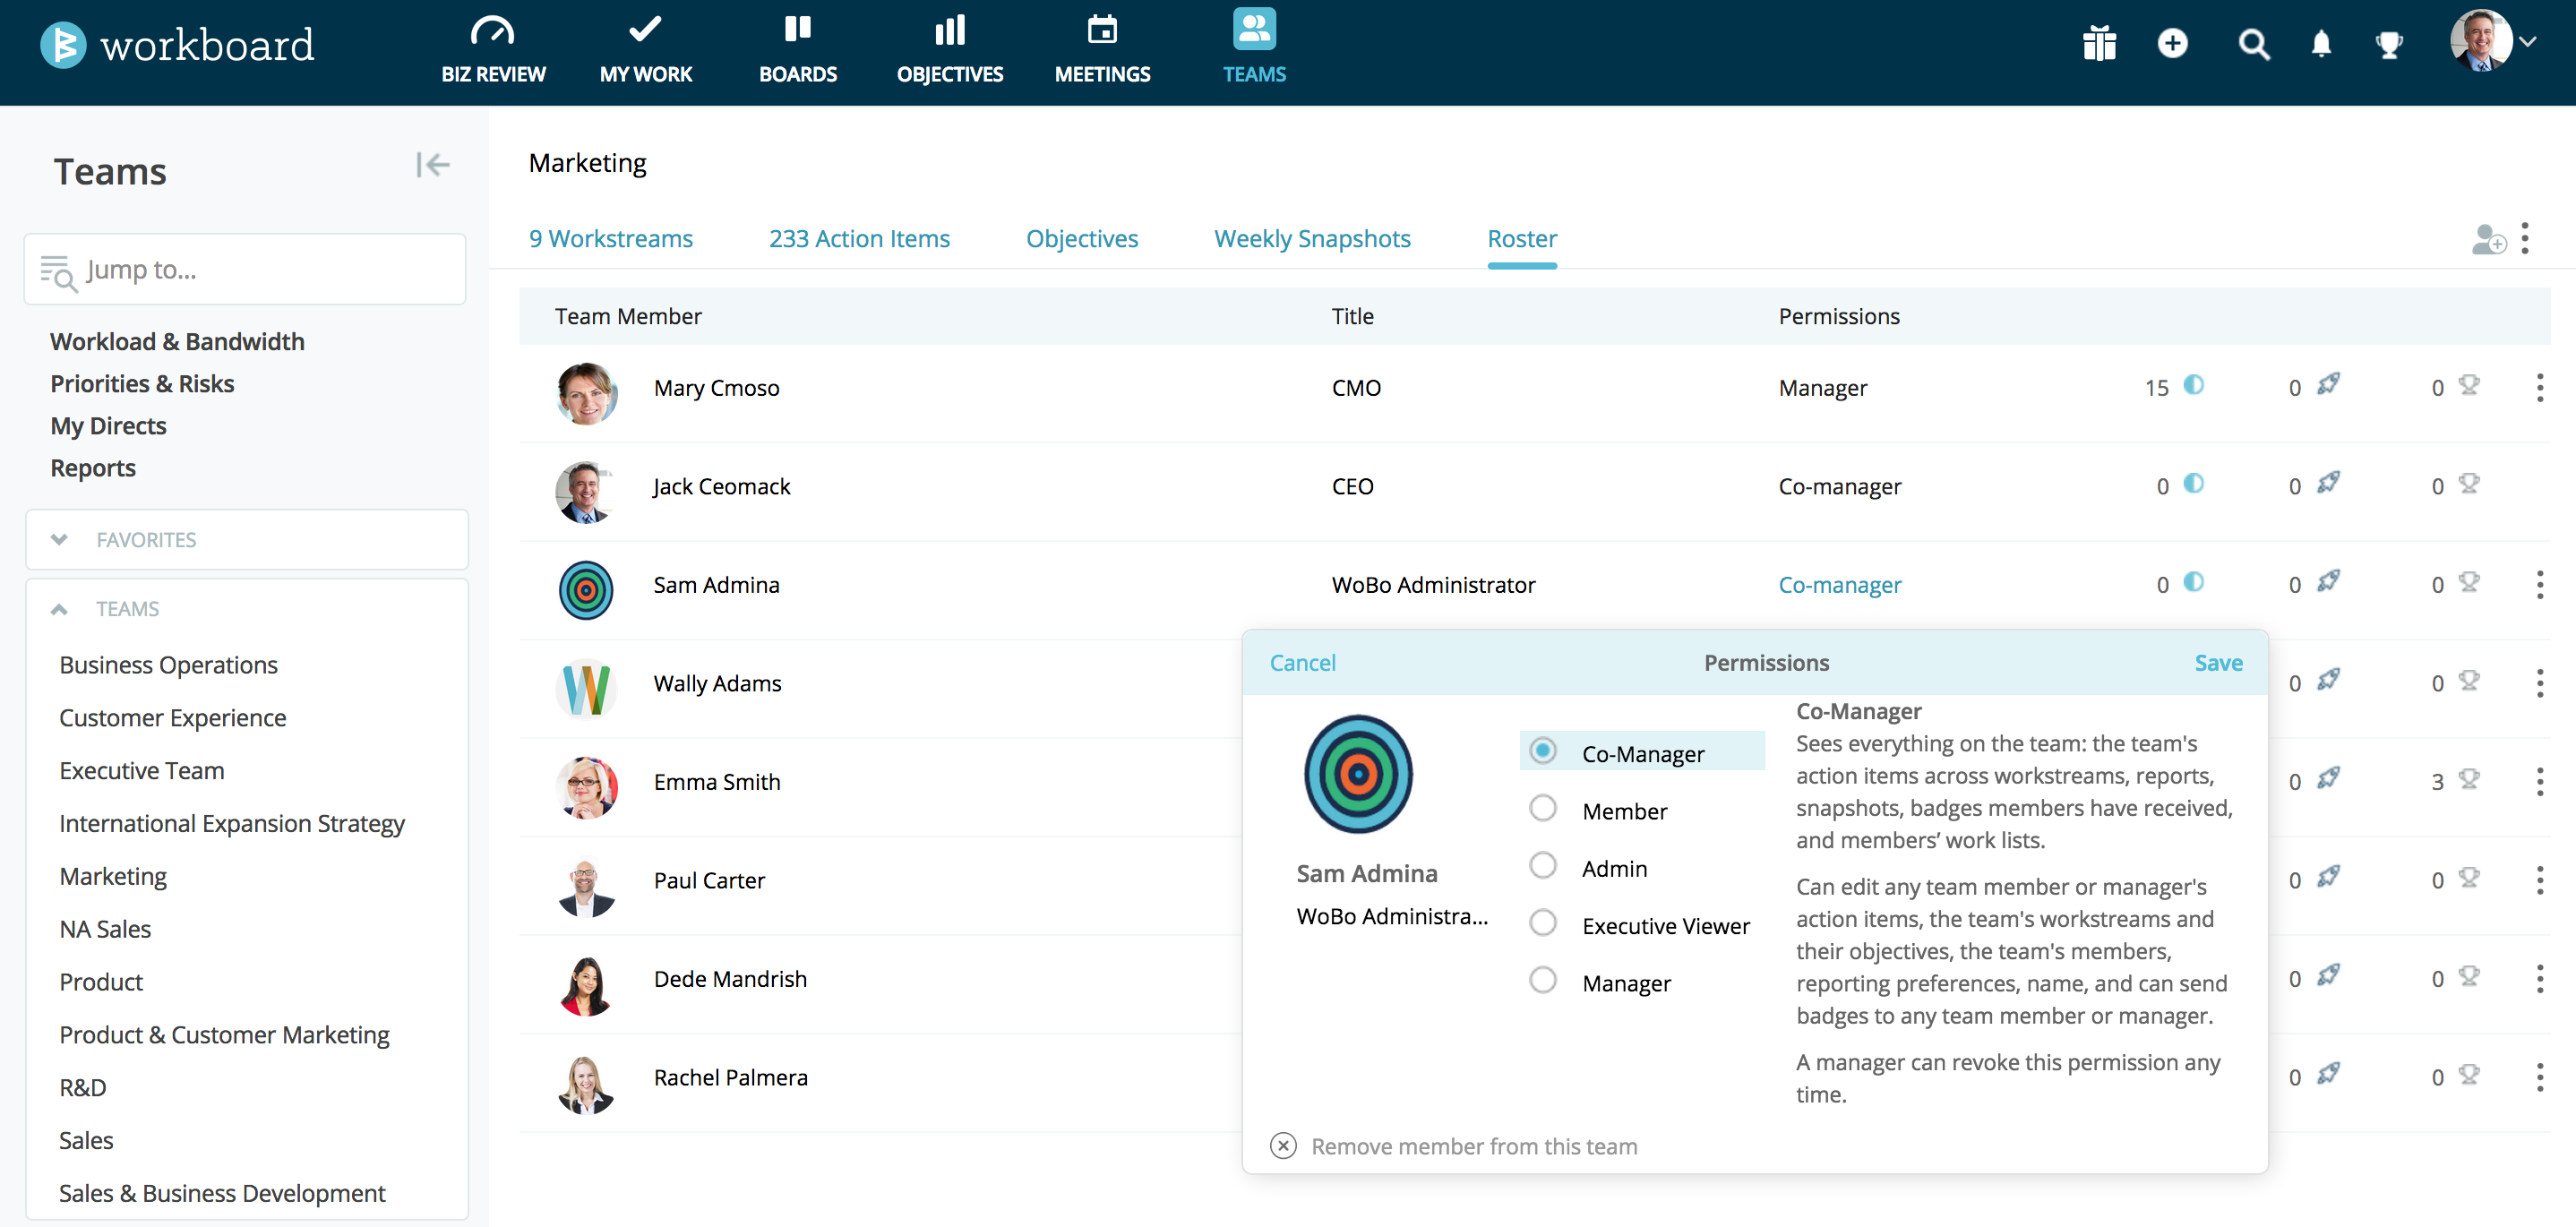Select the Admin permission radio

click(1543, 866)
